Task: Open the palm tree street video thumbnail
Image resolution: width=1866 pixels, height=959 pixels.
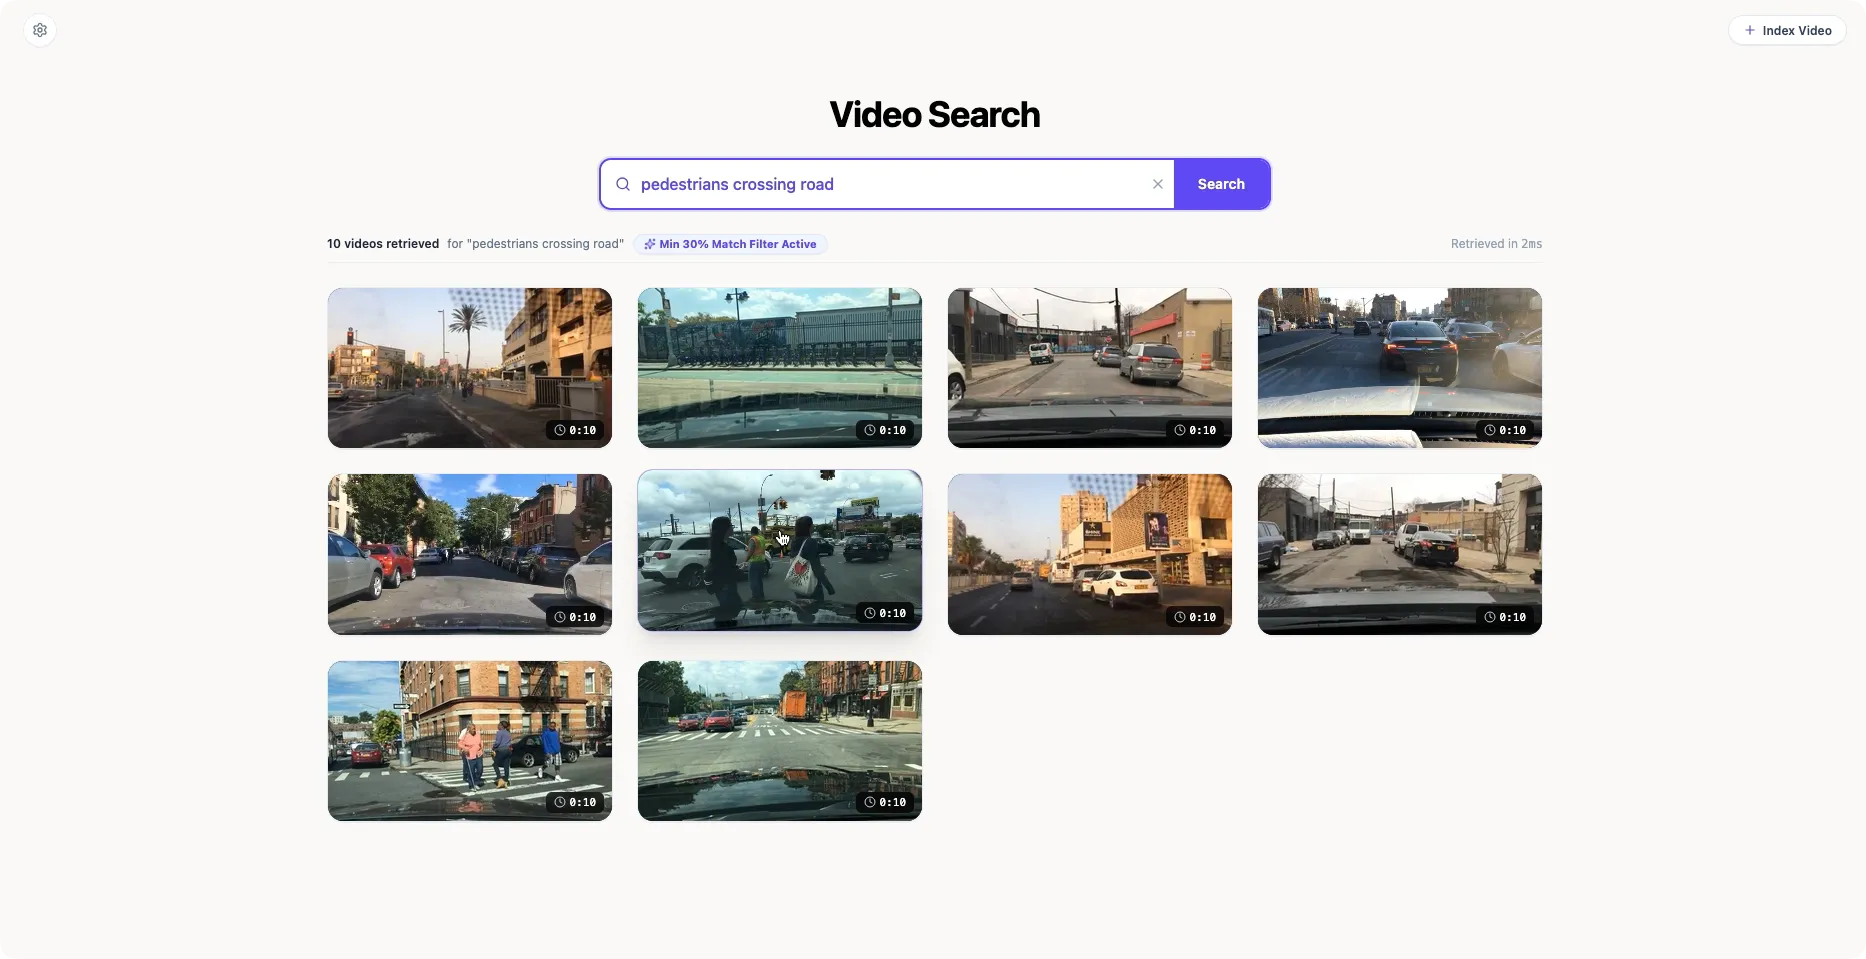Action: click(470, 368)
